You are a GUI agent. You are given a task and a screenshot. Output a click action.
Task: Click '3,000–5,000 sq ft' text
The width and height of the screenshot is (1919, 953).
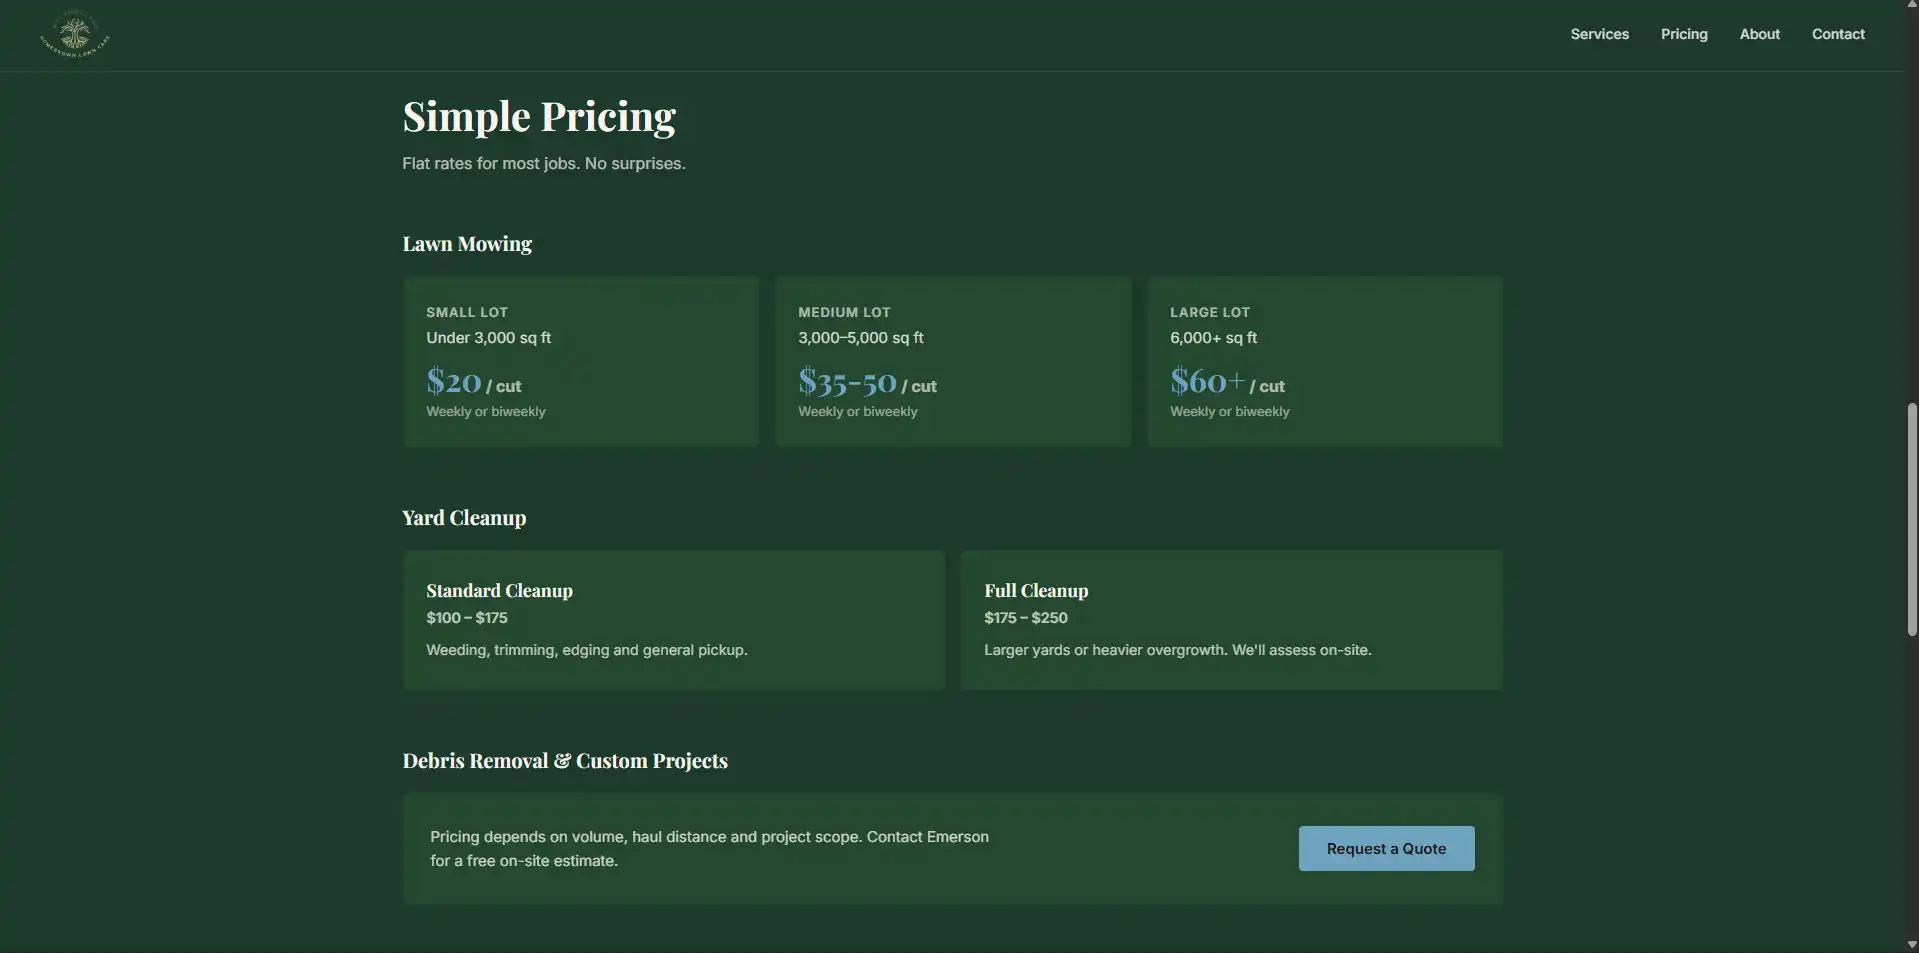861,338
